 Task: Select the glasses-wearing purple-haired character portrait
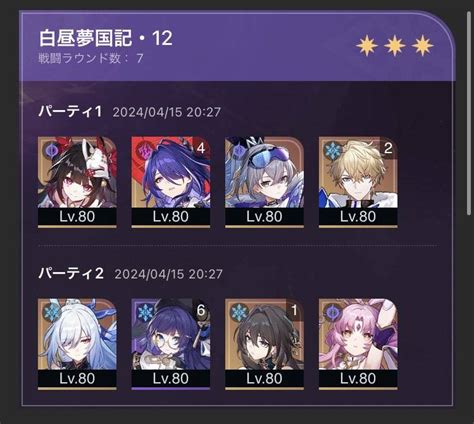coord(171,344)
